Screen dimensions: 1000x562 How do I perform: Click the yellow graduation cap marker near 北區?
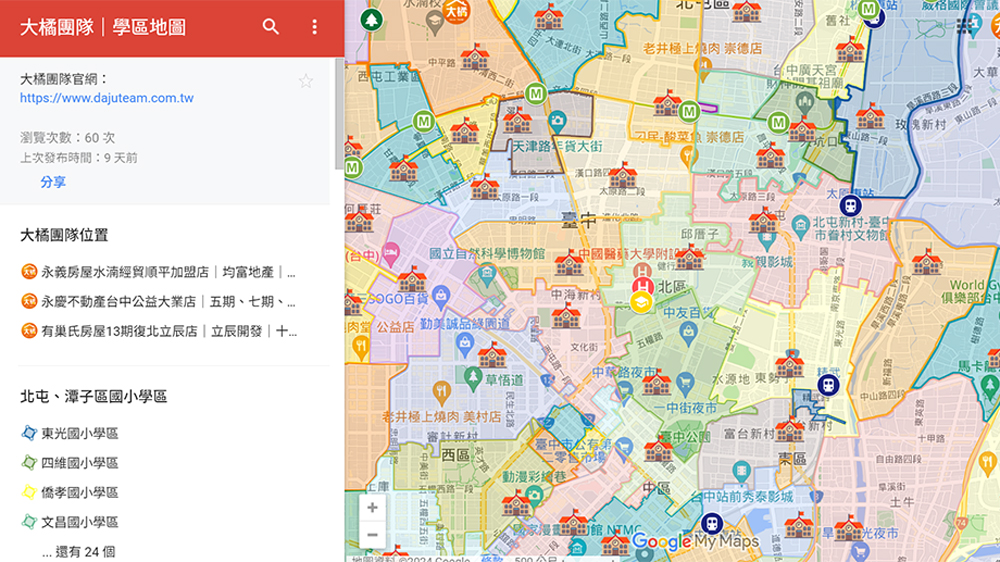pos(641,302)
